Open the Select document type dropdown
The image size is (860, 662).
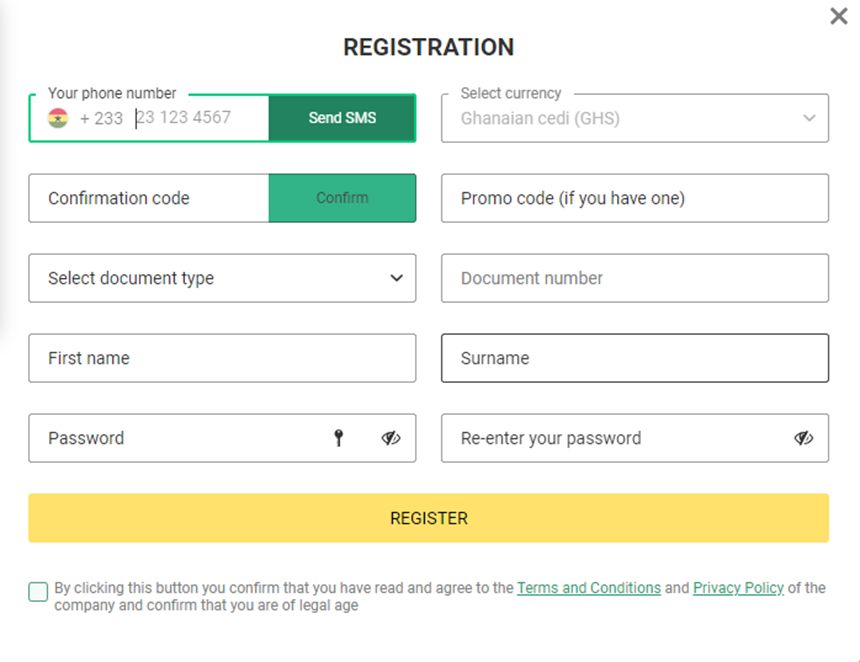(x=222, y=278)
